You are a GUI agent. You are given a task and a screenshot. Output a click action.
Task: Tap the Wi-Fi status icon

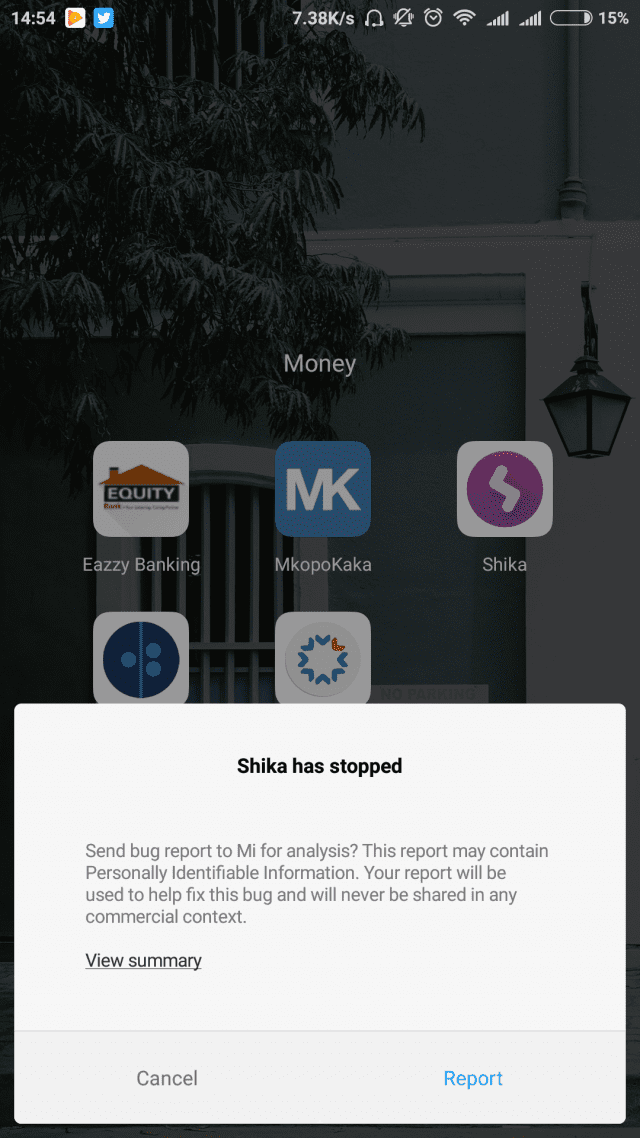tap(464, 18)
